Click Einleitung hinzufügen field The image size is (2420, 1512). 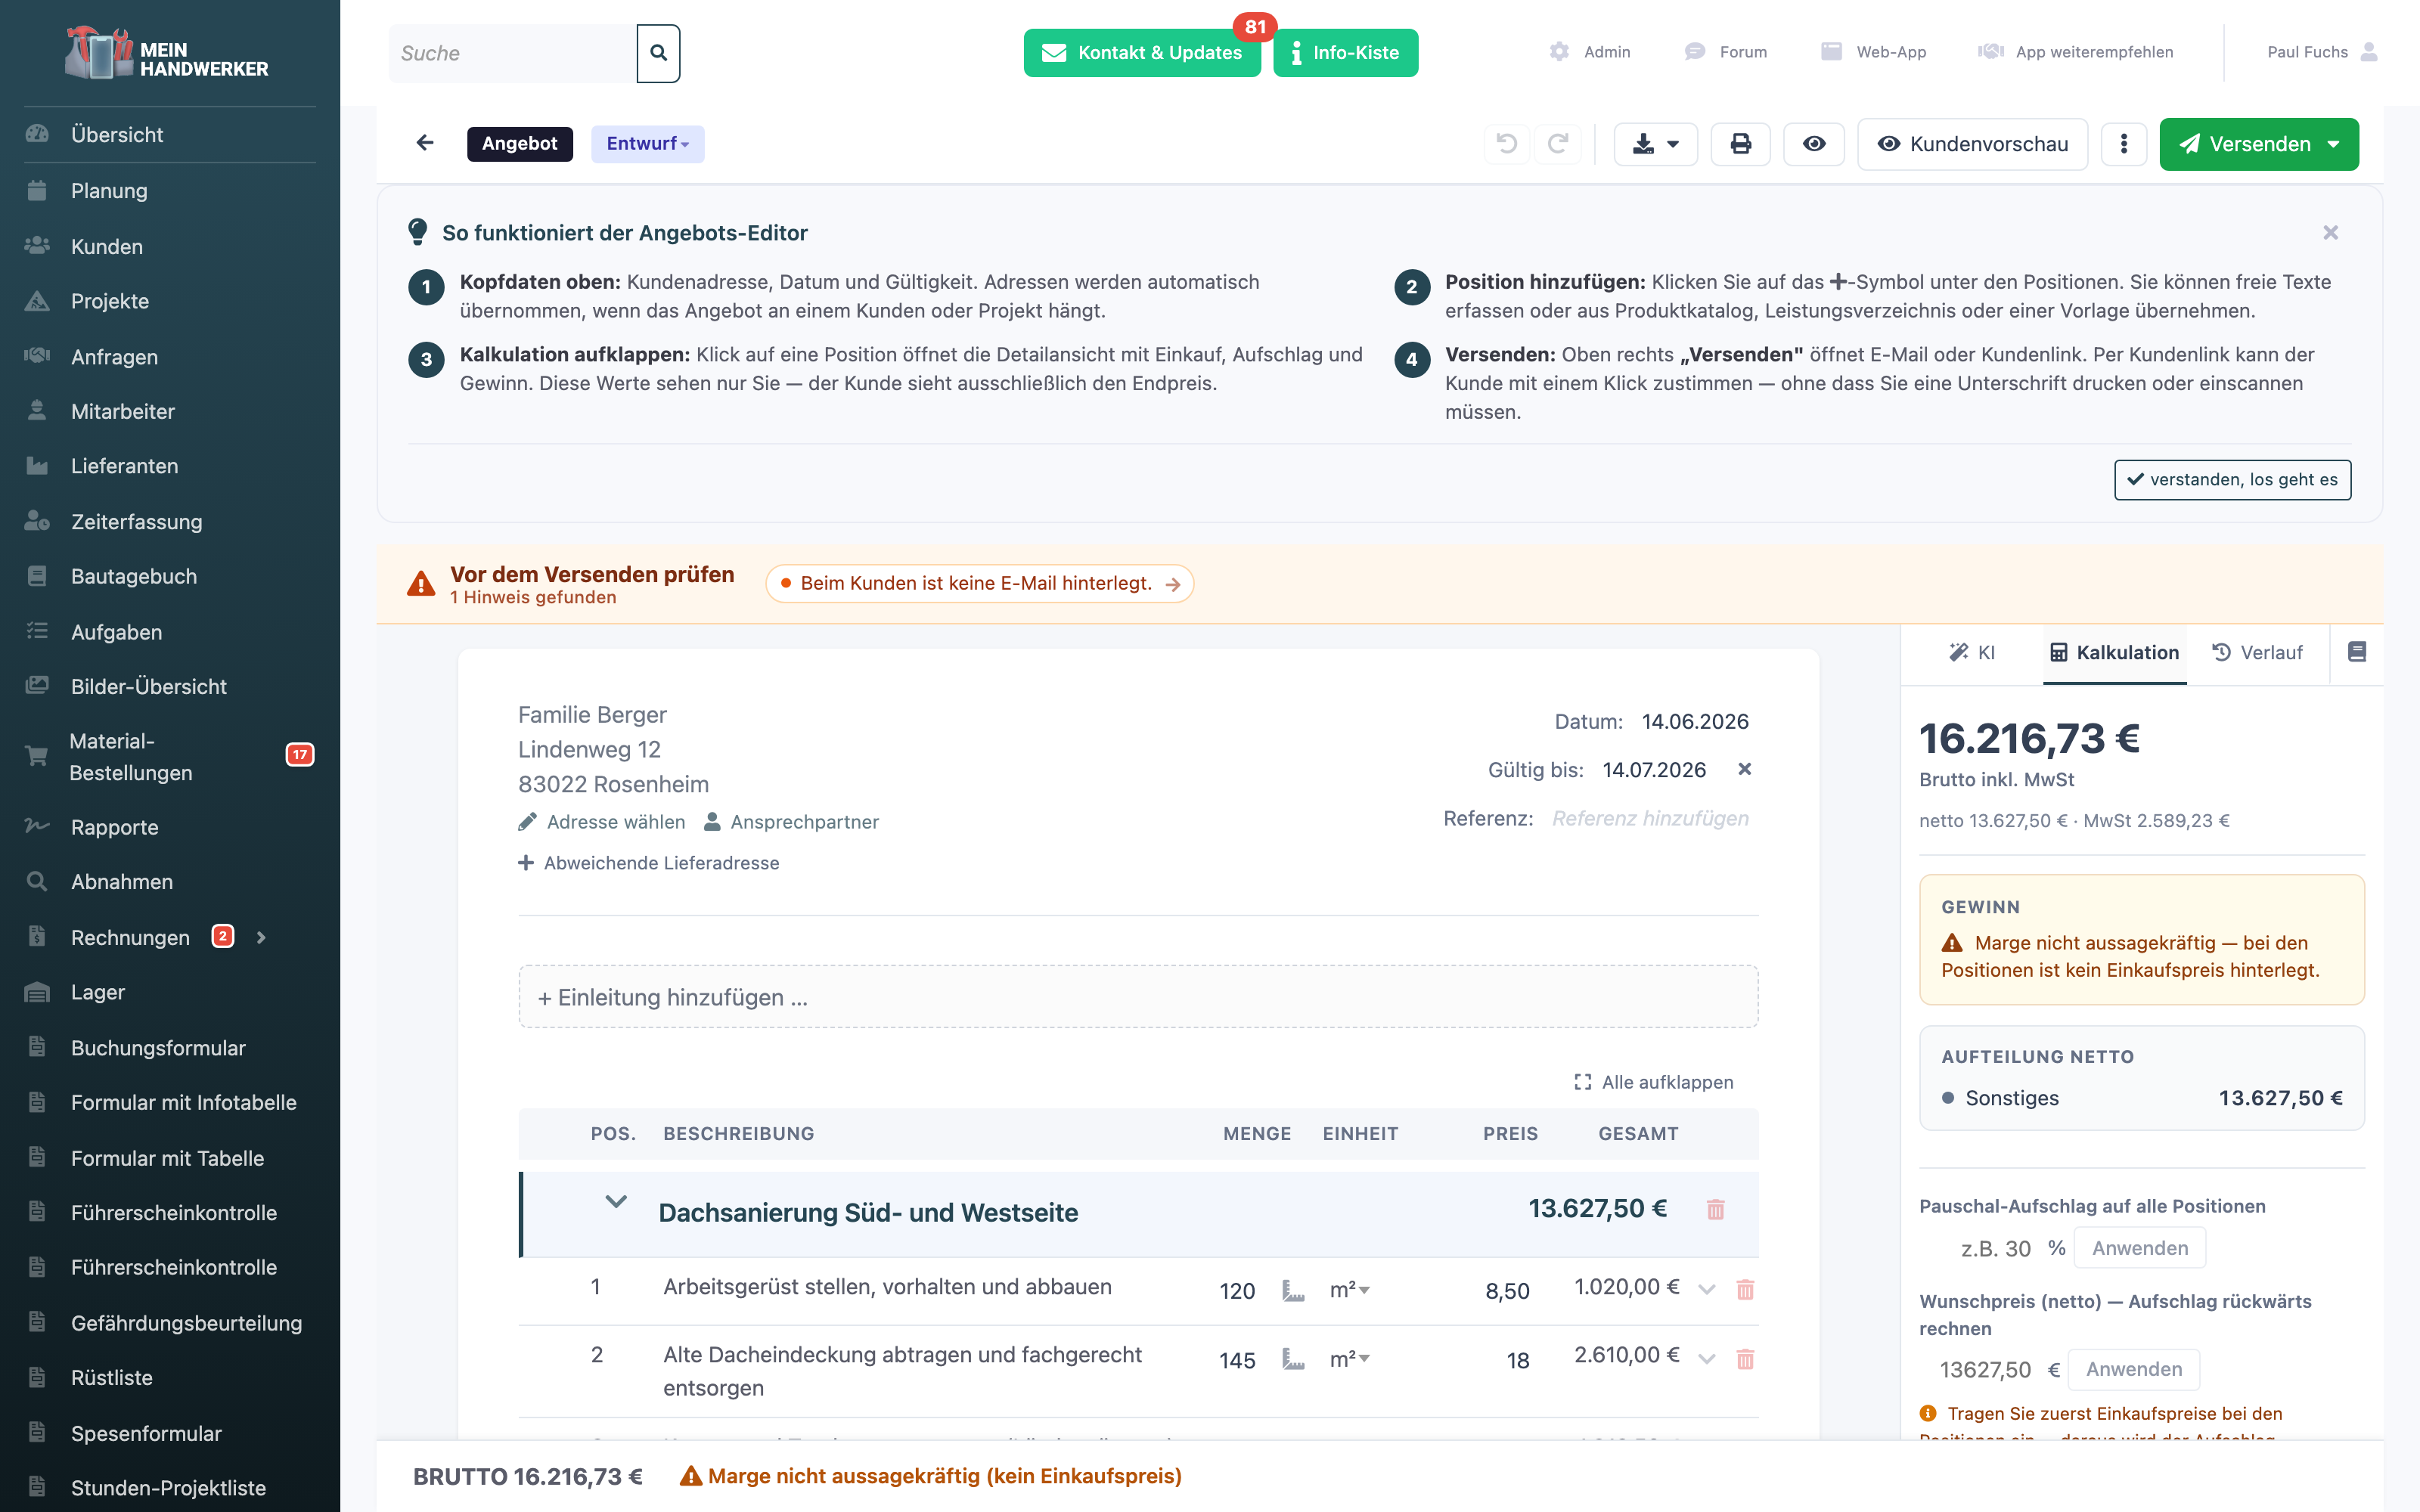[1138, 997]
